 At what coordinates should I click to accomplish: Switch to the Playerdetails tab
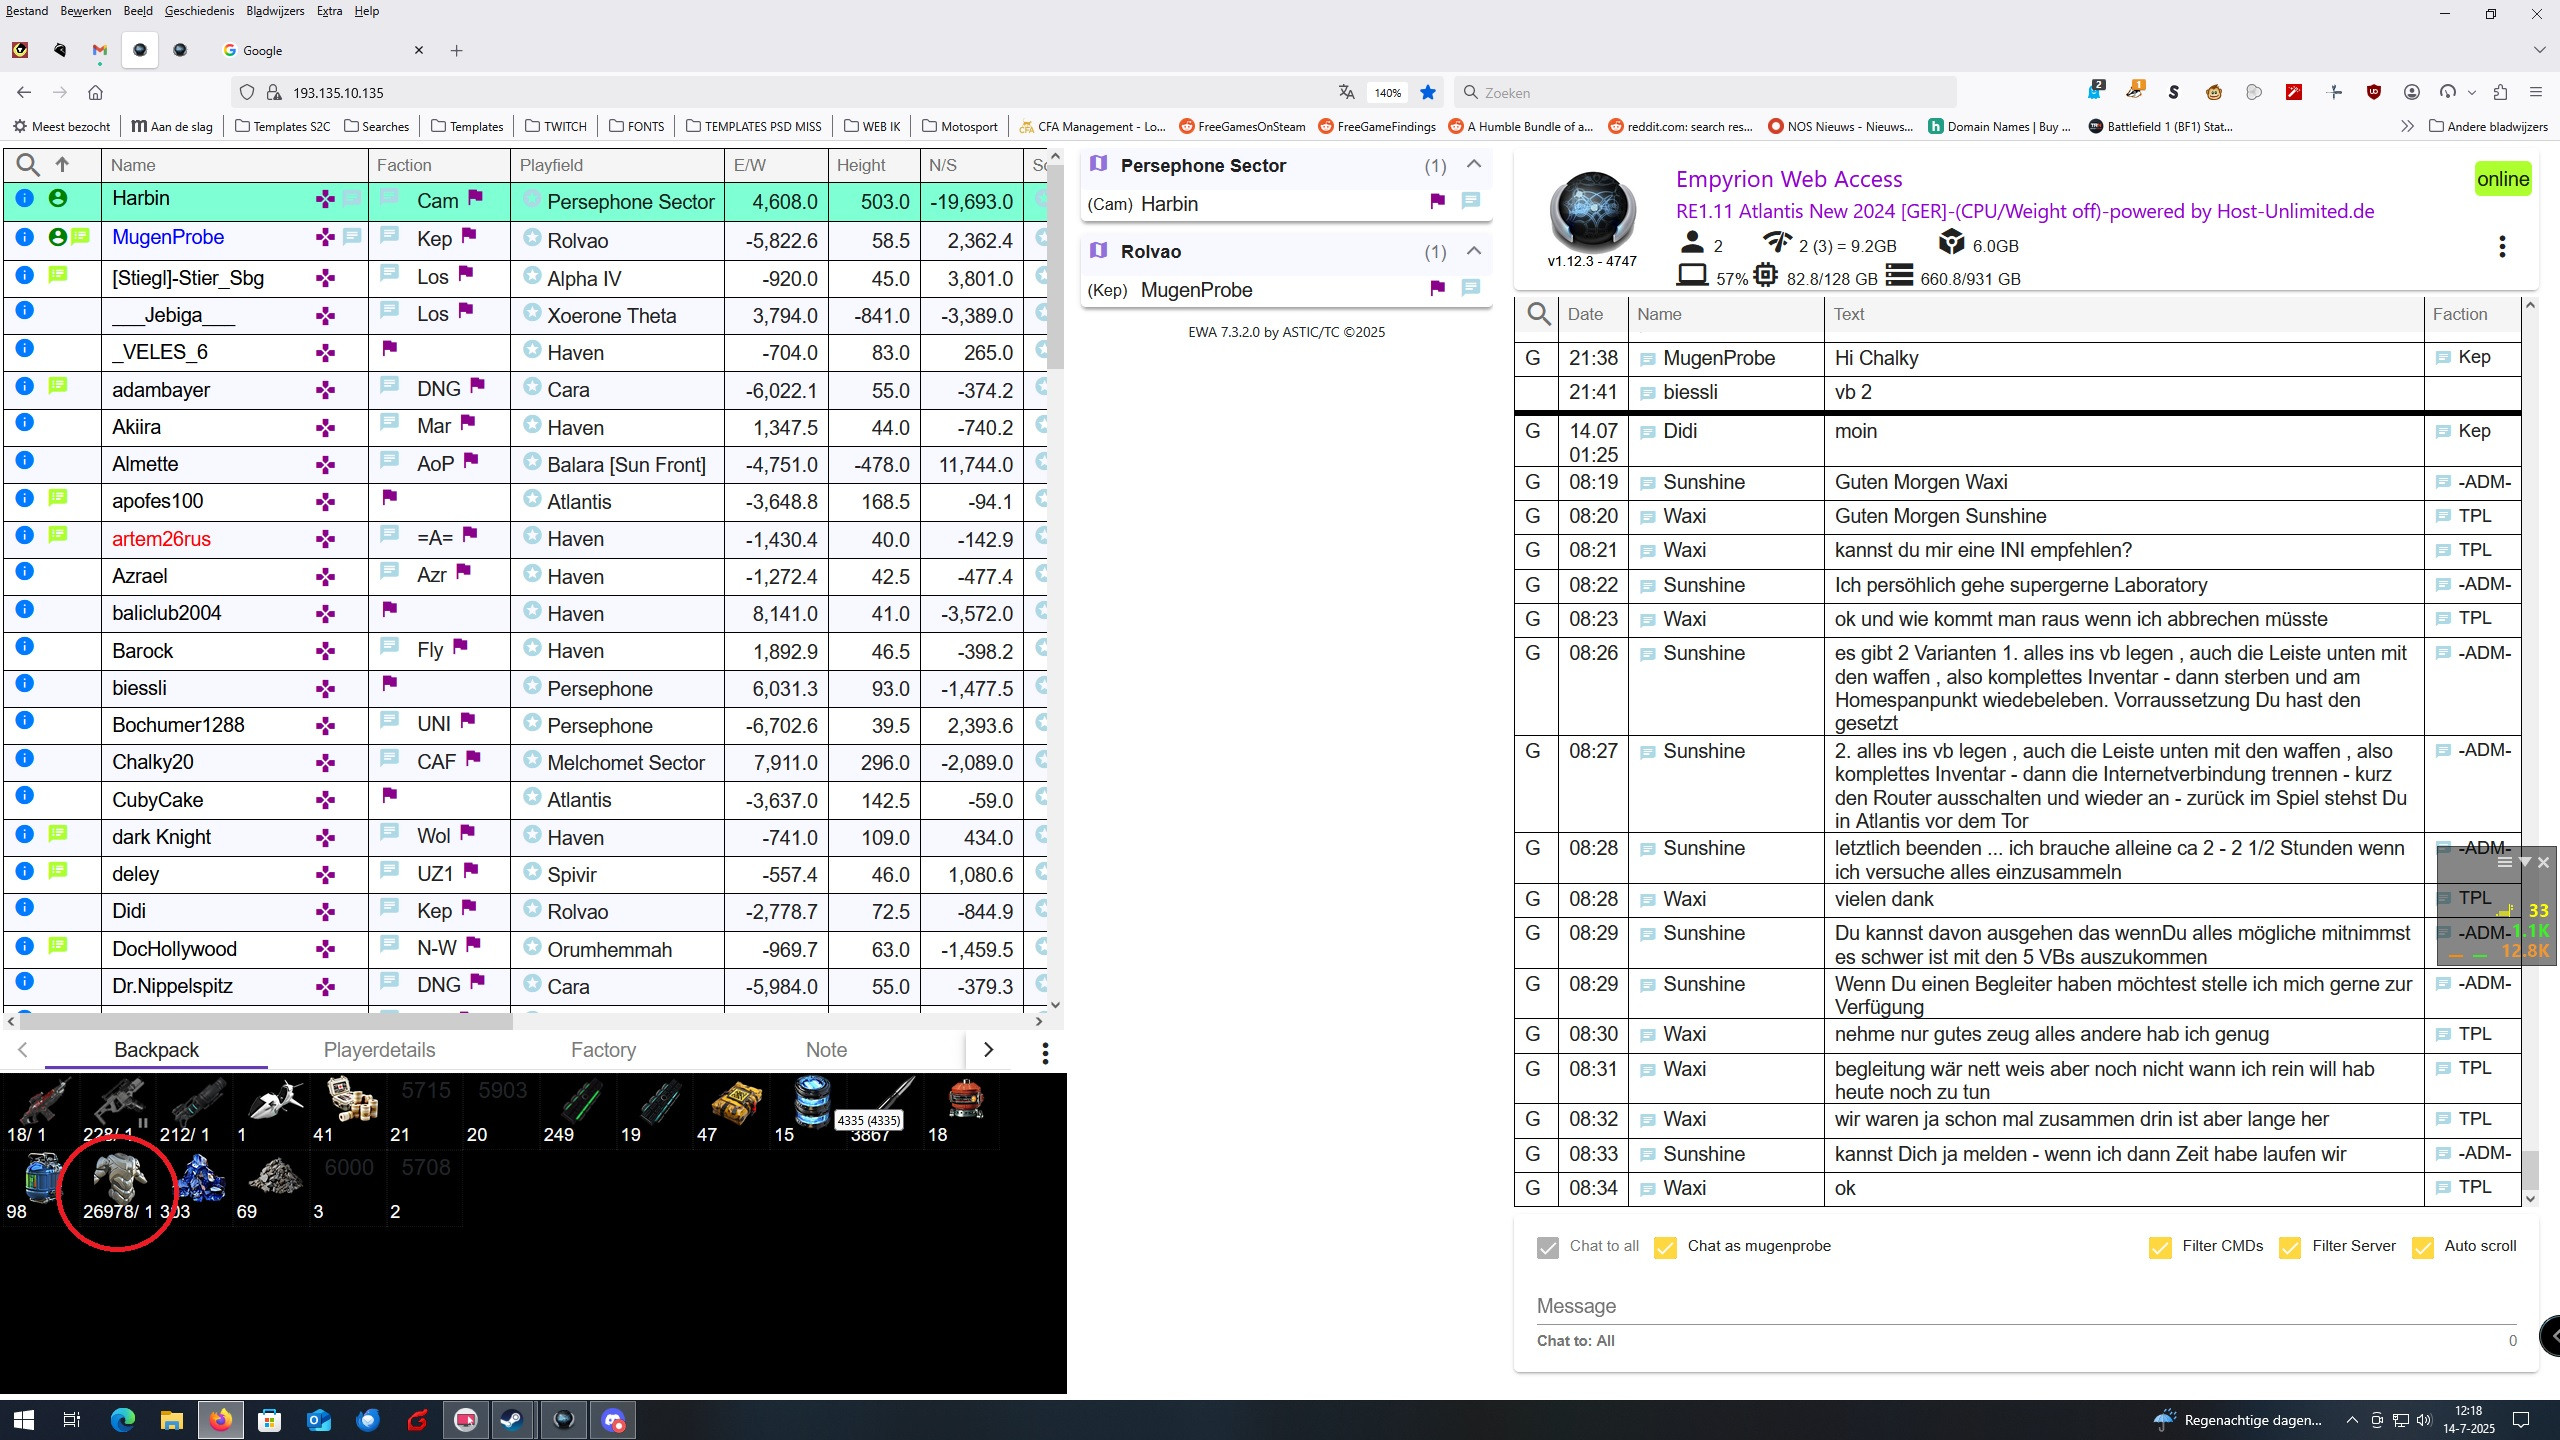379,1050
